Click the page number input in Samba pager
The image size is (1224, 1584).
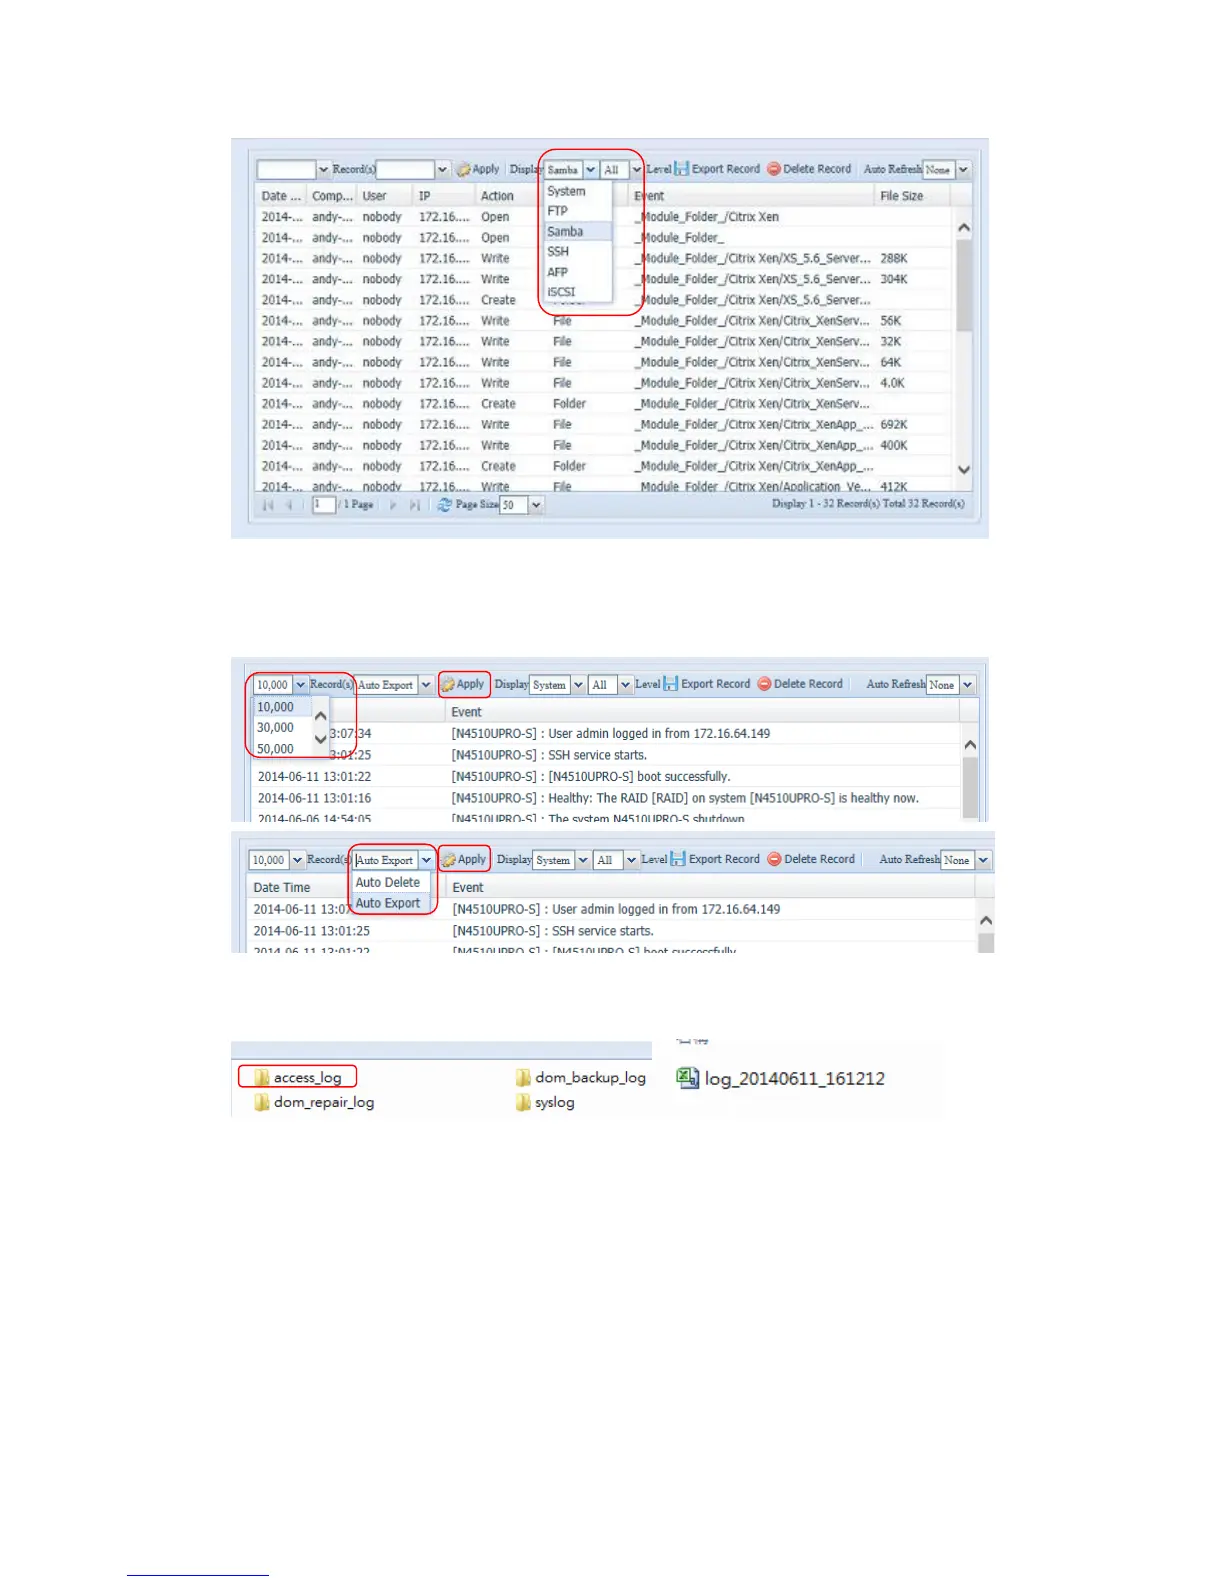[323, 505]
